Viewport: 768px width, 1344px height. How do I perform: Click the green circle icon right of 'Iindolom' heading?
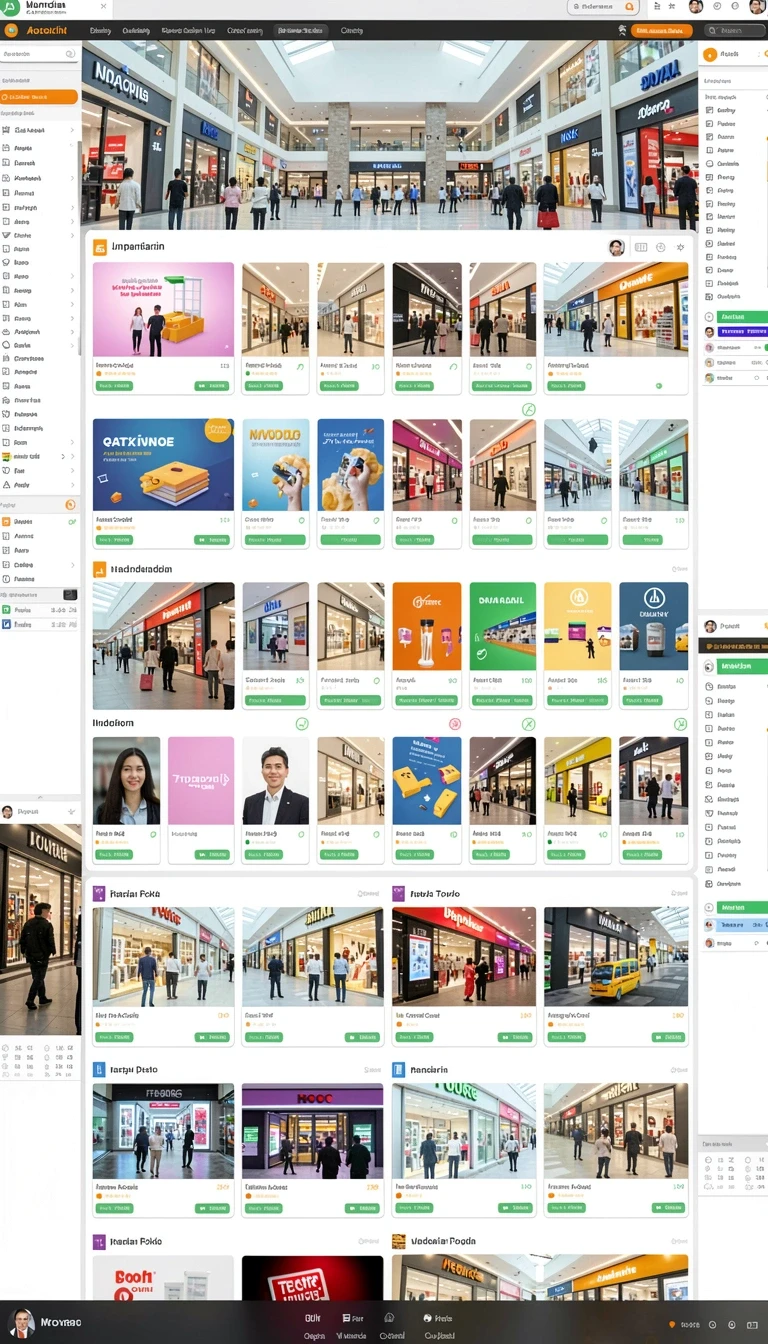(302, 723)
